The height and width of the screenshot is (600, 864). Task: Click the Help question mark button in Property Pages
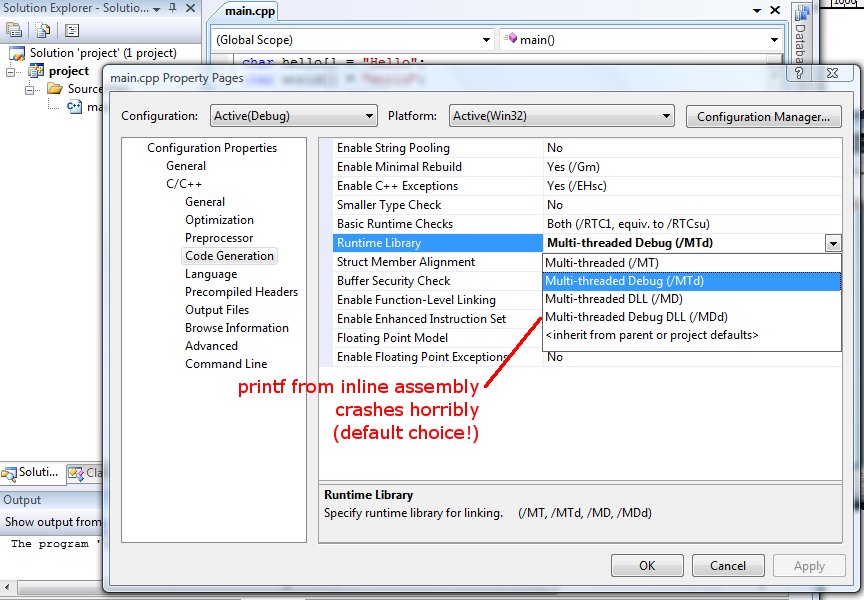[x=800, y=73]
